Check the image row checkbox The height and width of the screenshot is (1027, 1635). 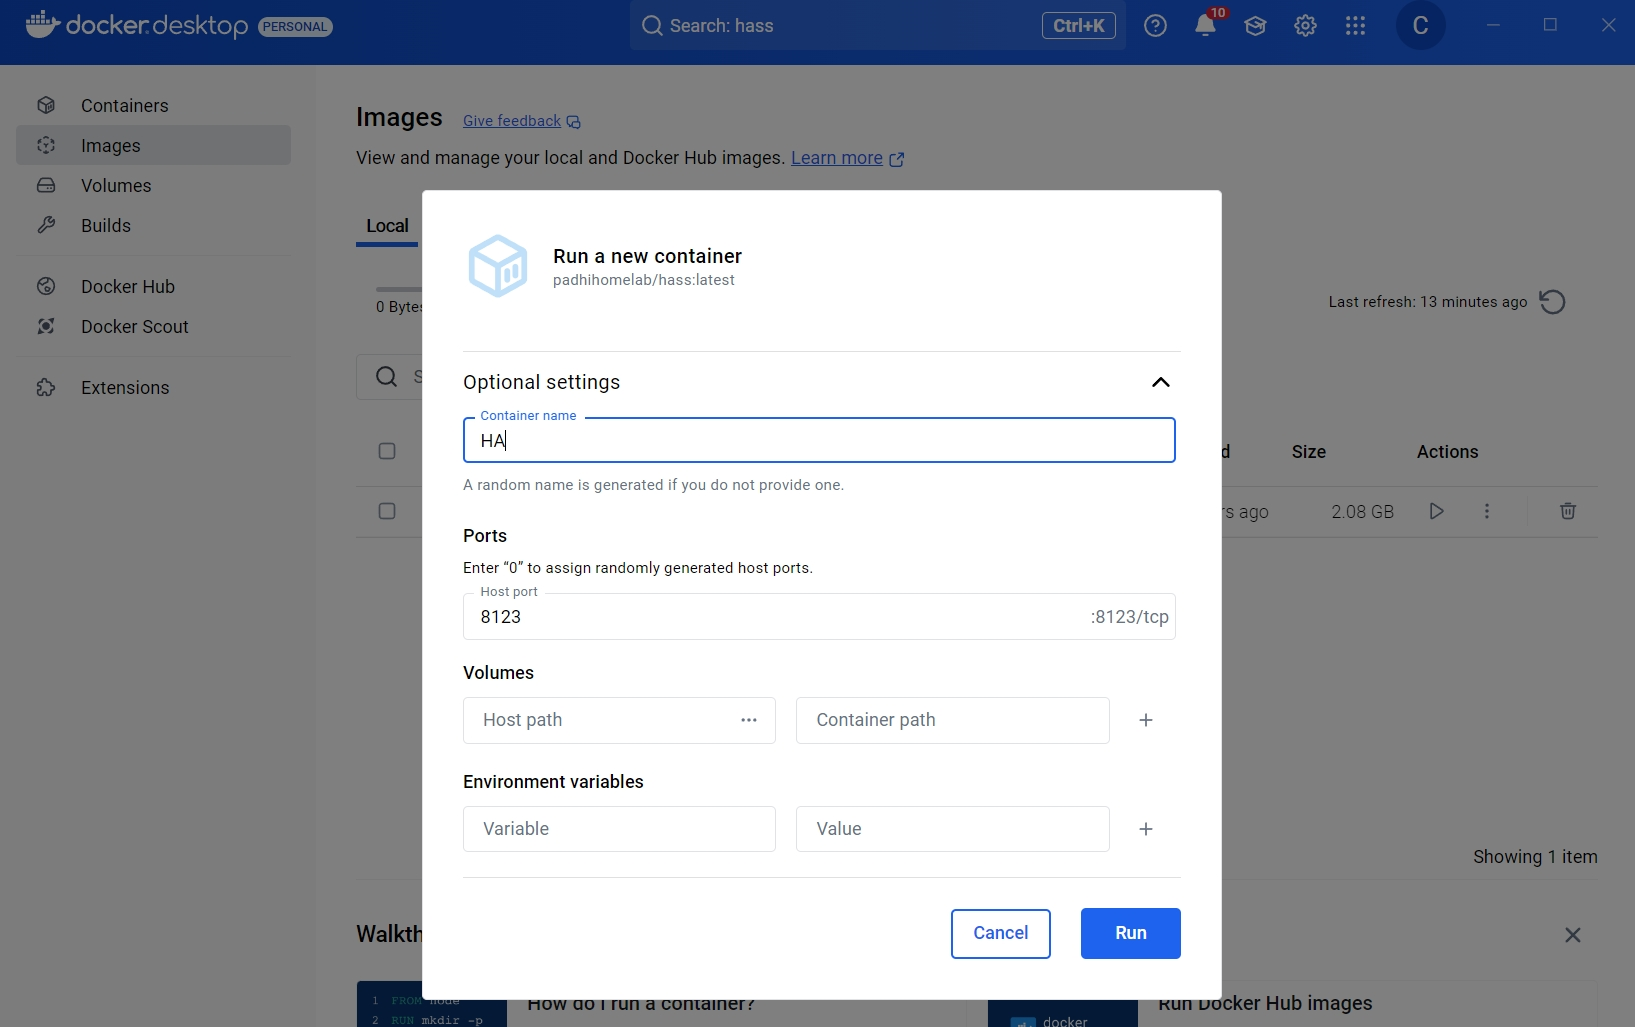point(387,511)
